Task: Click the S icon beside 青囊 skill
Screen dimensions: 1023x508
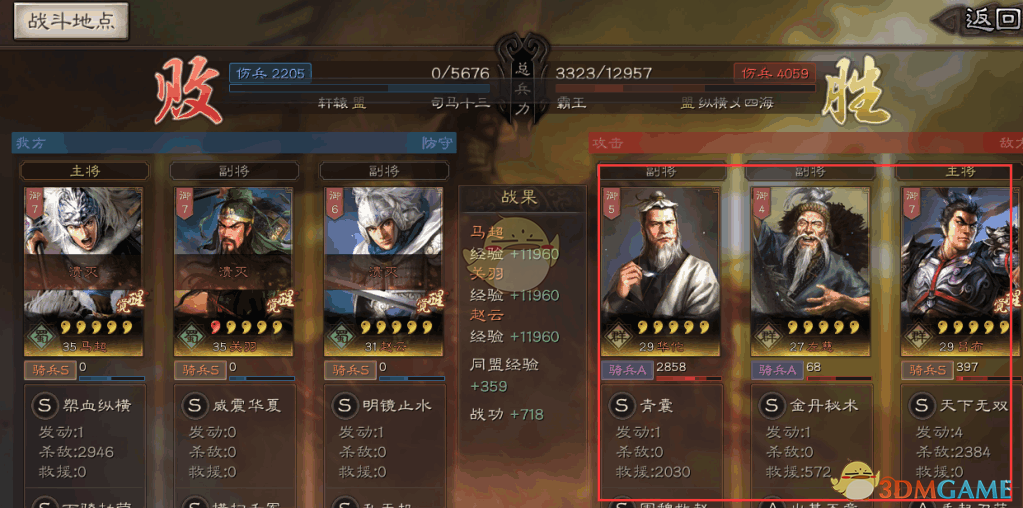Action: 621,405
